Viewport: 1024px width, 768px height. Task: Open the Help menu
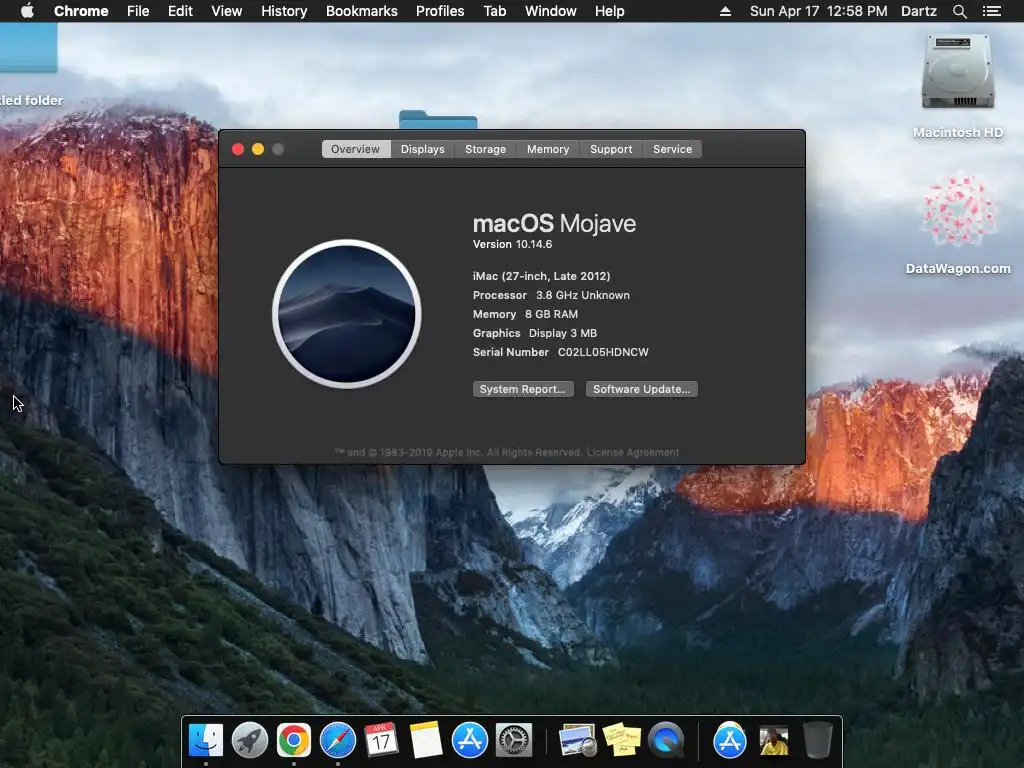point(609,11)
